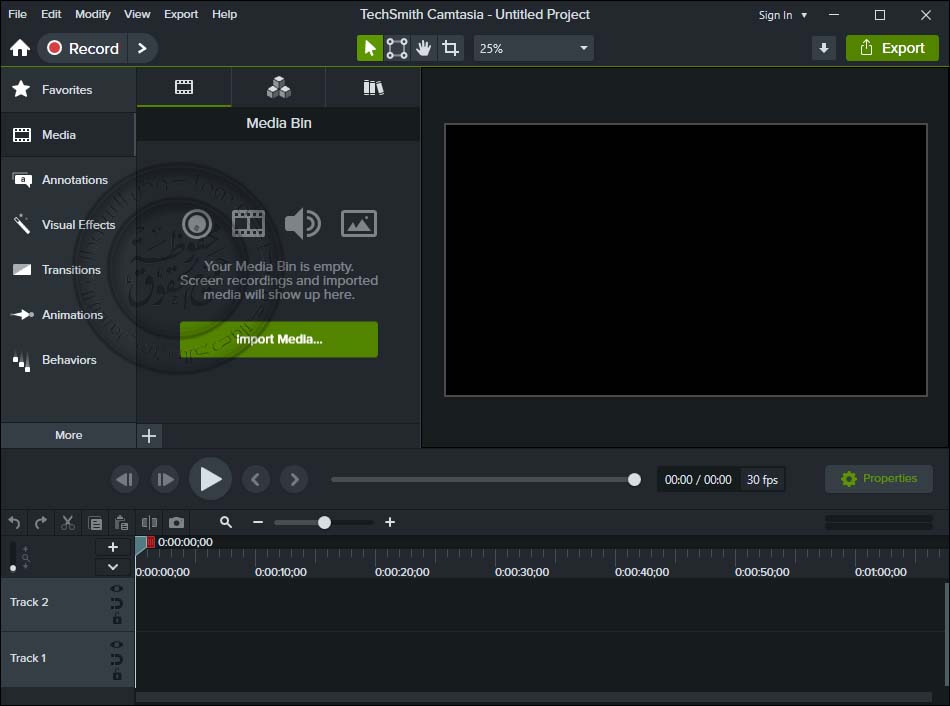Switch to the Library tab with cubes icon

[279, 88]
